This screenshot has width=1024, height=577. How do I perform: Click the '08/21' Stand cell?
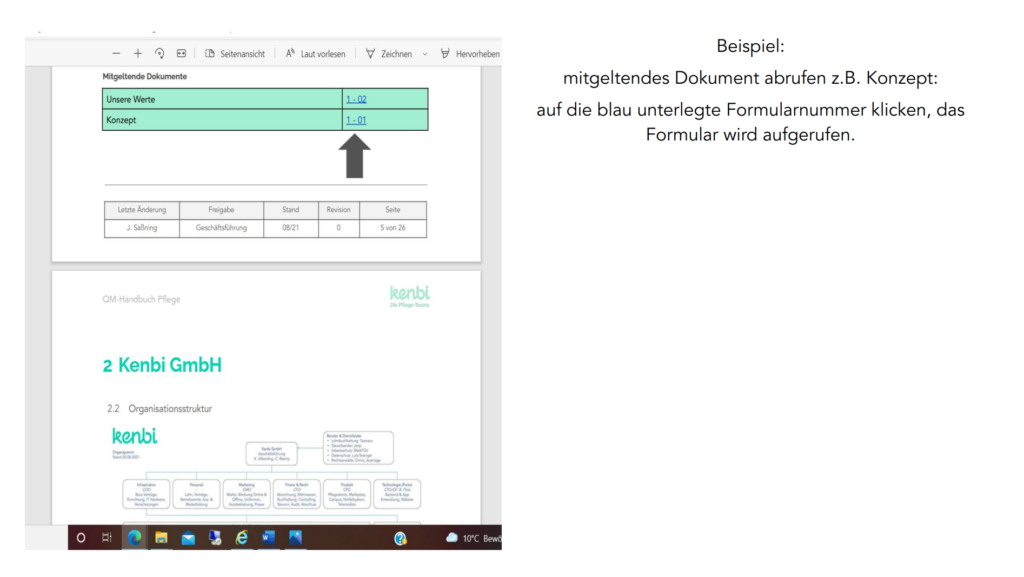[291, 228]
